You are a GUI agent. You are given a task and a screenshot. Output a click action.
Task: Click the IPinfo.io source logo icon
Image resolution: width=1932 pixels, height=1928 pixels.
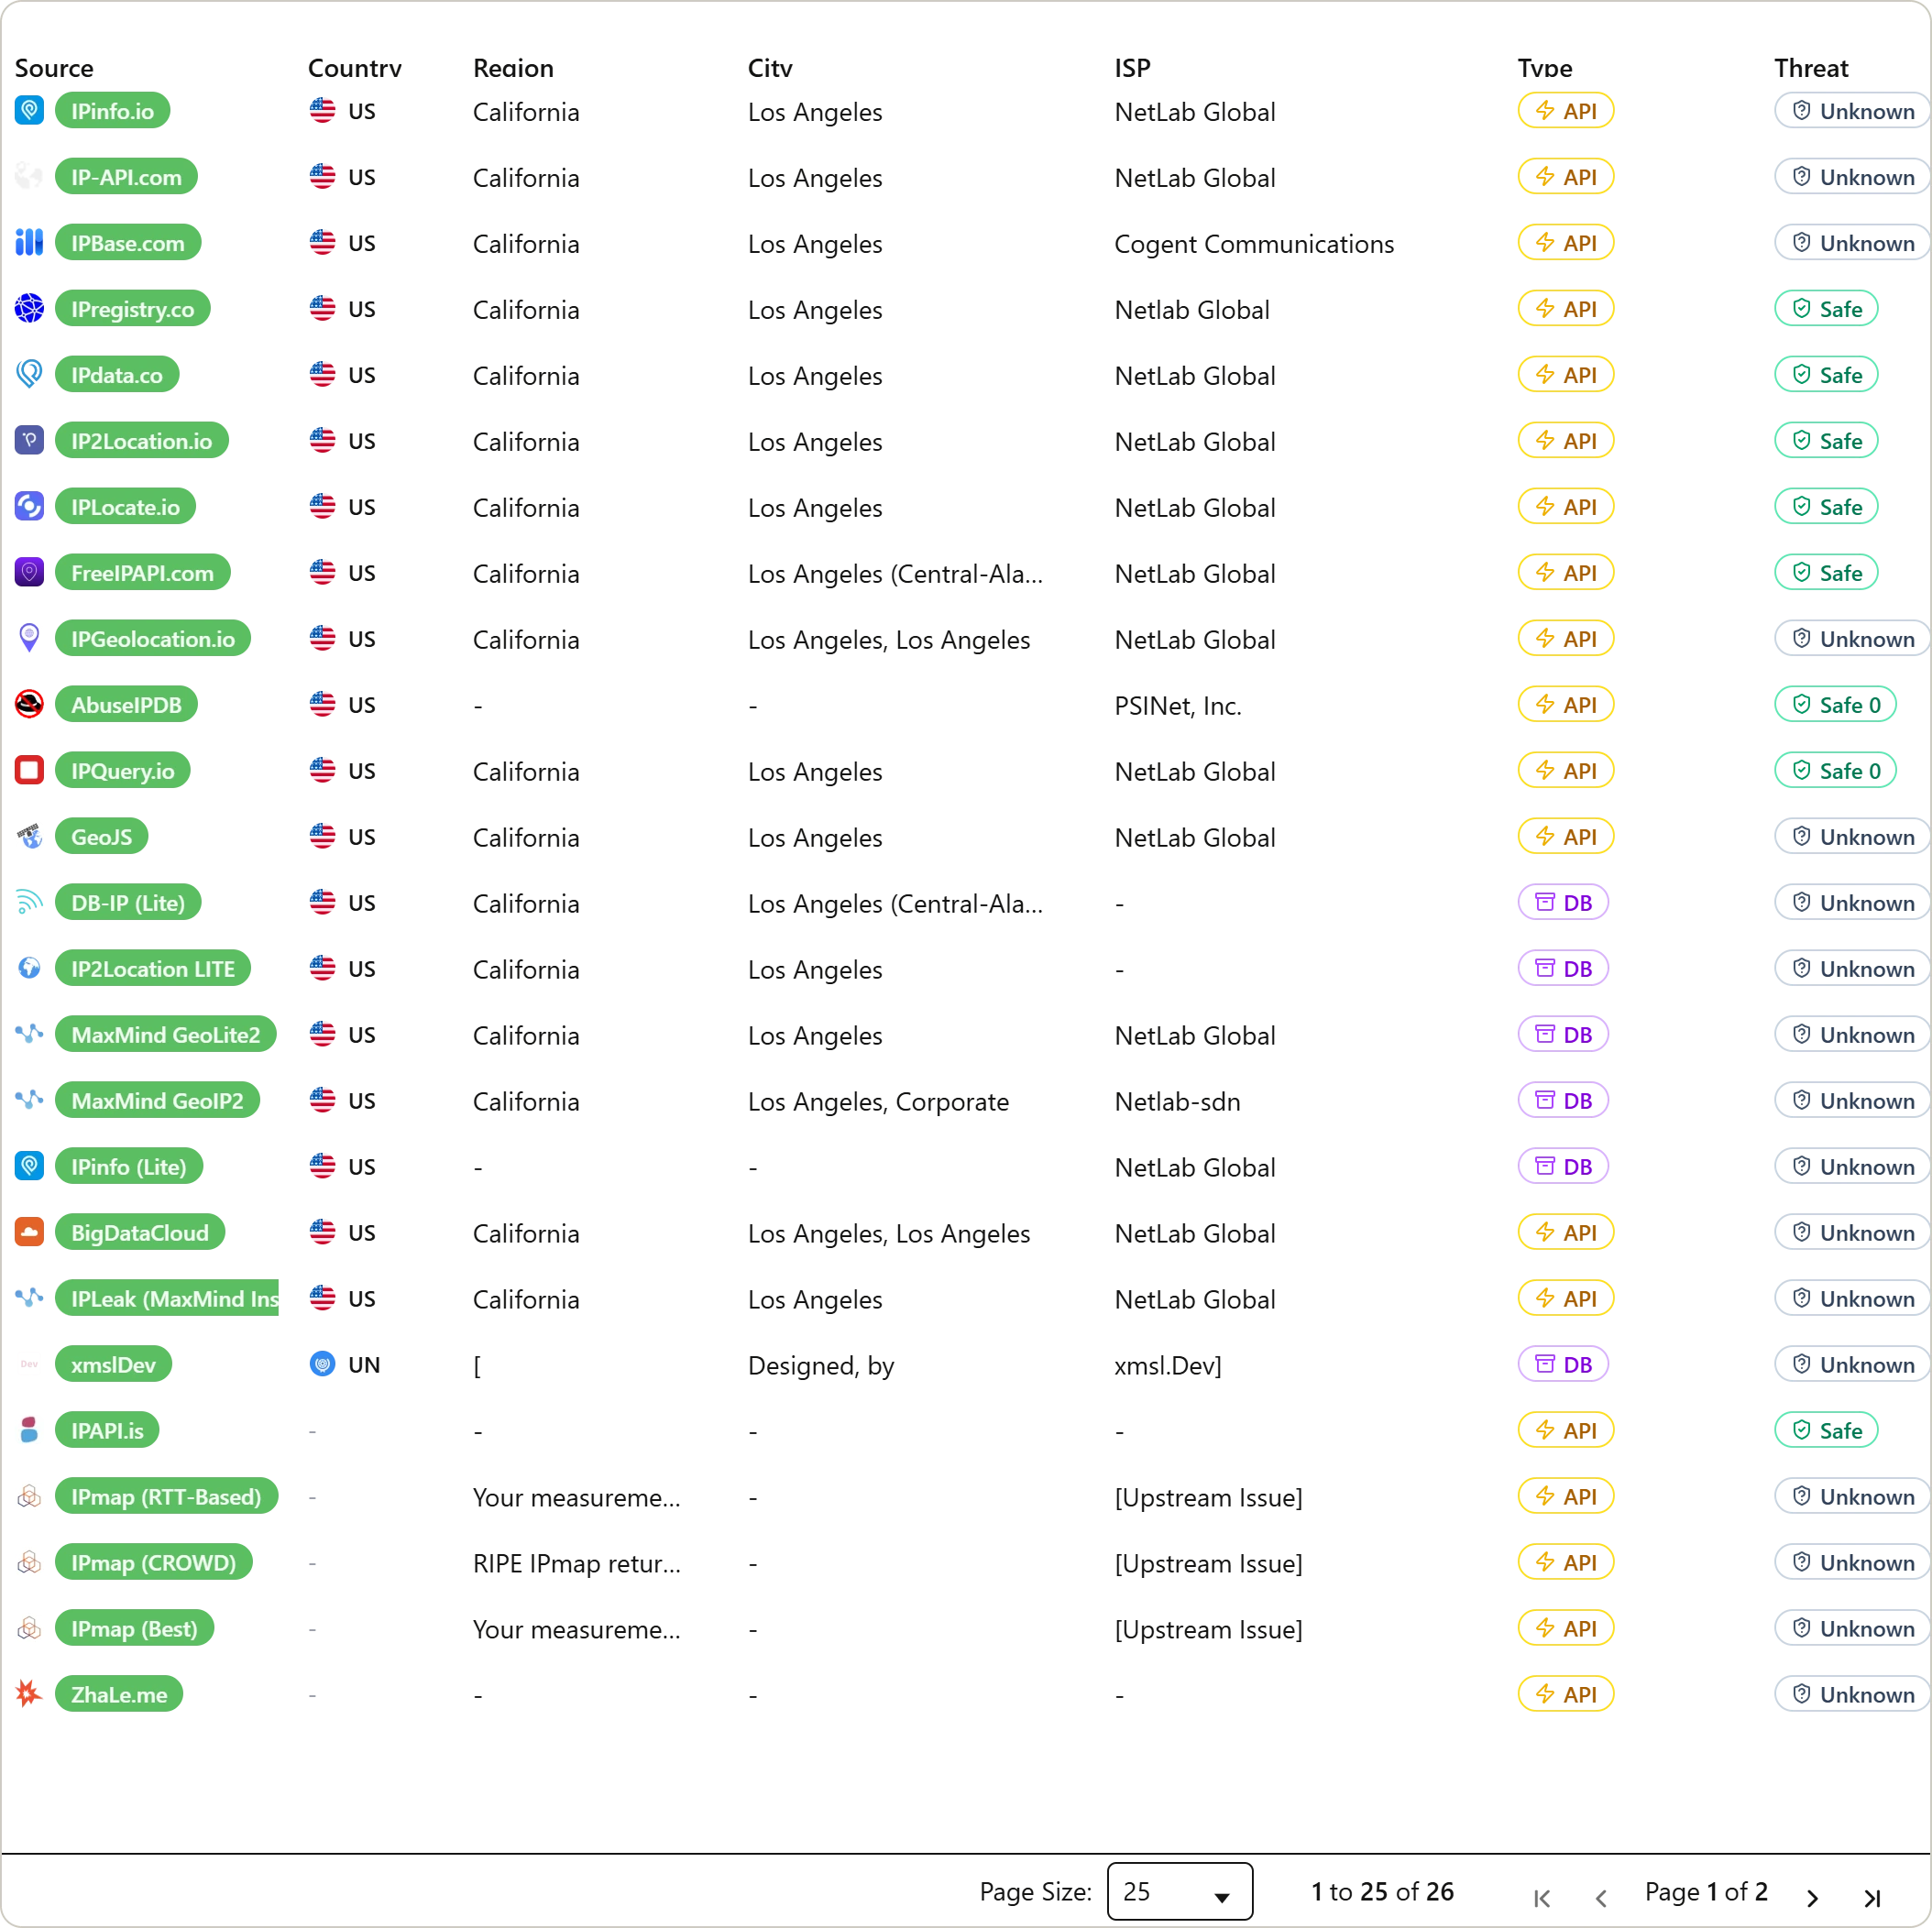point(29,110)
